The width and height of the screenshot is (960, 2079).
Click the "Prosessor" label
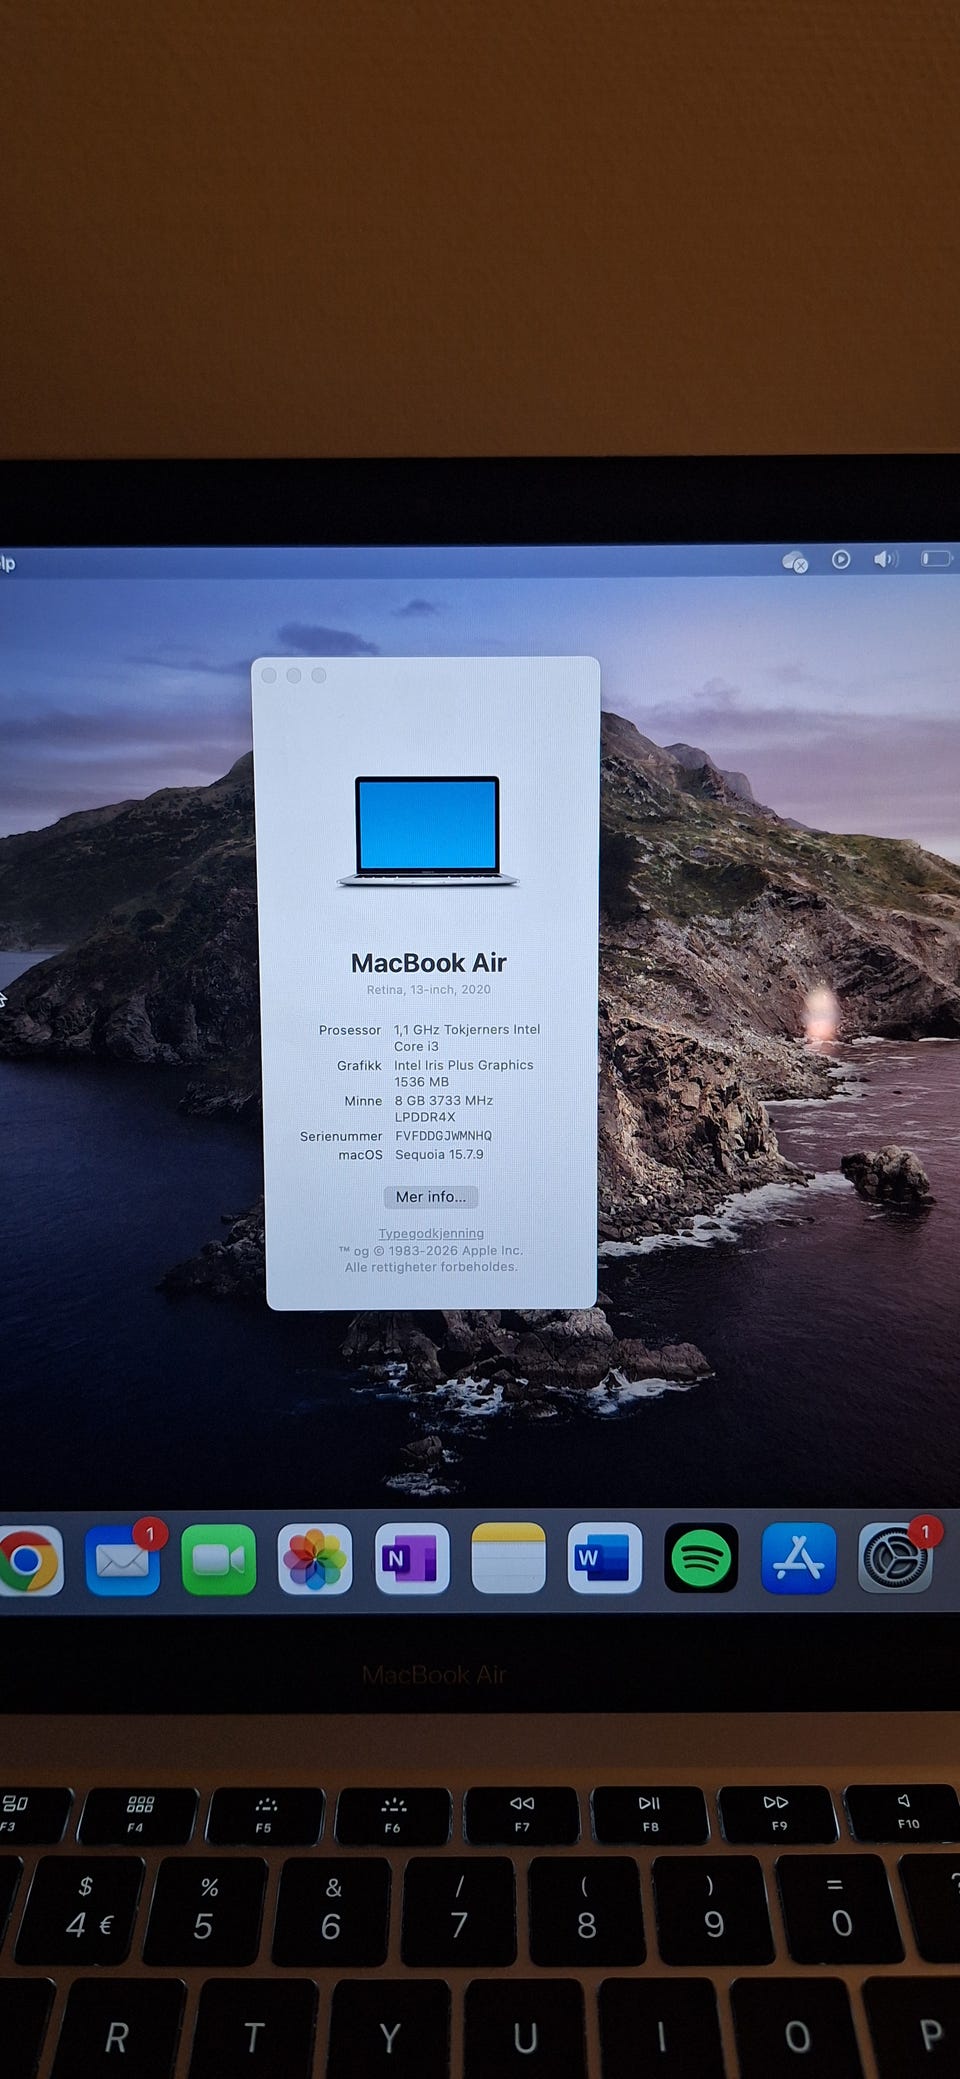tap(350, 1030)
